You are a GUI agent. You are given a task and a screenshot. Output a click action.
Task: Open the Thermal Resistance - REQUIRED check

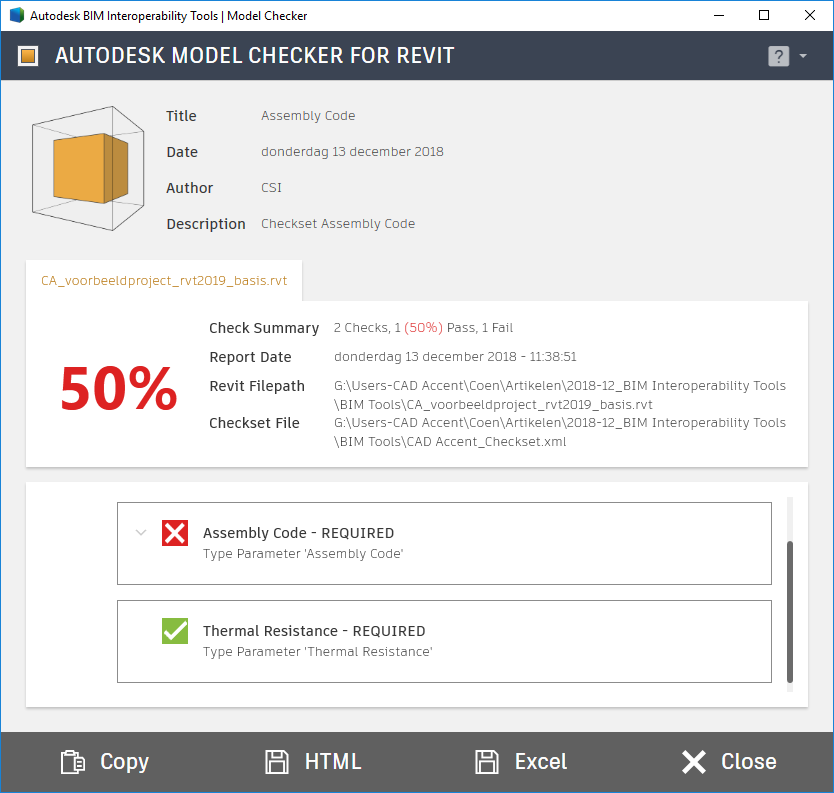444,641
